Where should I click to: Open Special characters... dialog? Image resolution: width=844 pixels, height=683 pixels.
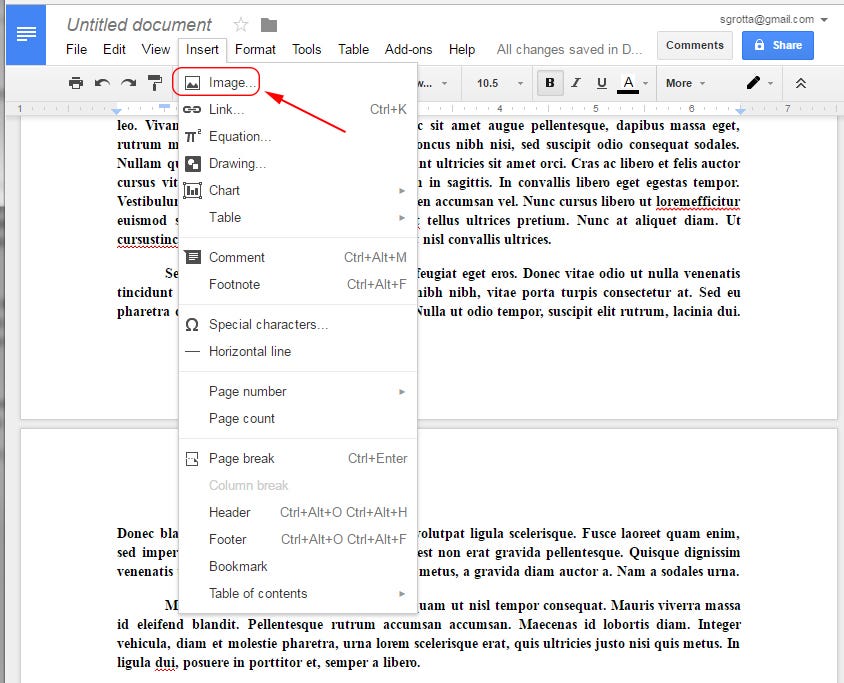coord(298,324)
